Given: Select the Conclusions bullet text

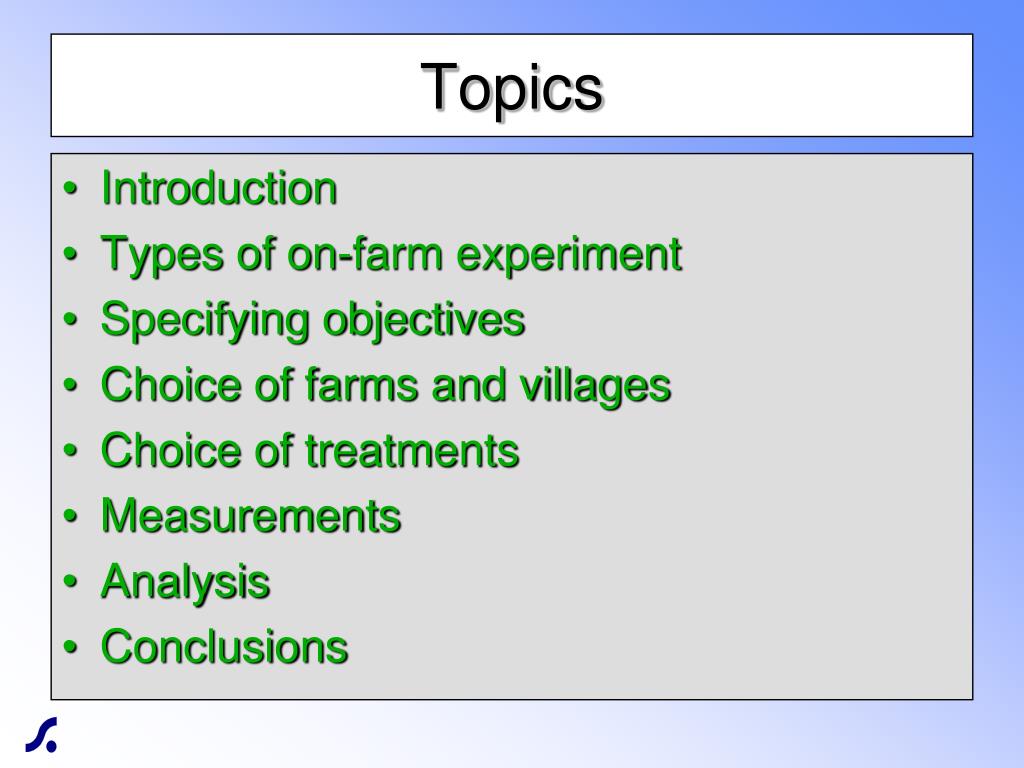Looking at the screenshot, I should [x=224, y=647].
